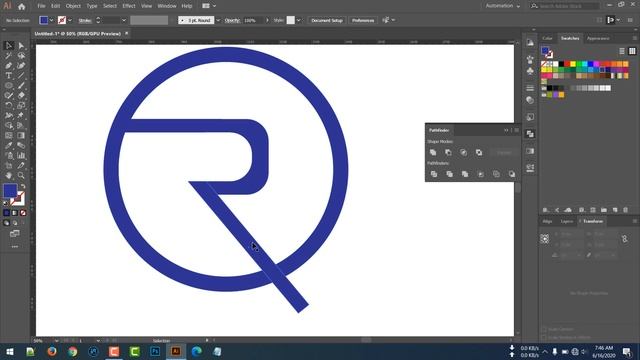
Task: Pick the Lasso tool
Action: tap(21, 56)
